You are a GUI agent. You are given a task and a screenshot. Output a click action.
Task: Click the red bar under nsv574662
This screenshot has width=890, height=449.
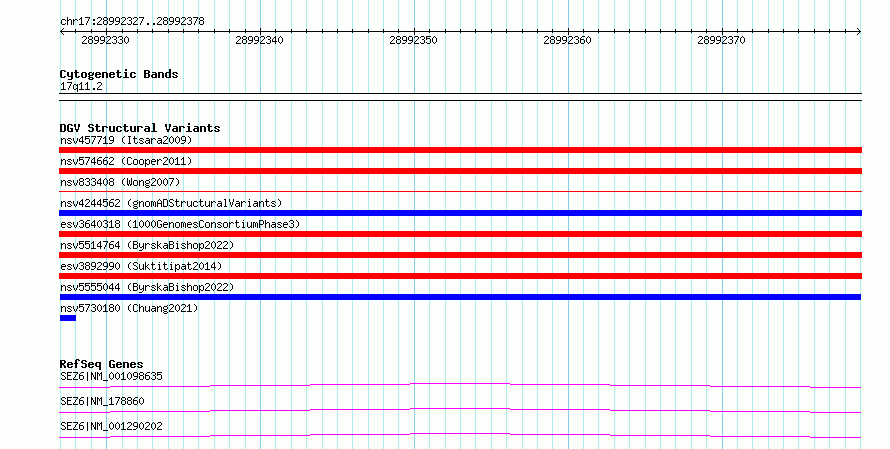tap(460, 171)
